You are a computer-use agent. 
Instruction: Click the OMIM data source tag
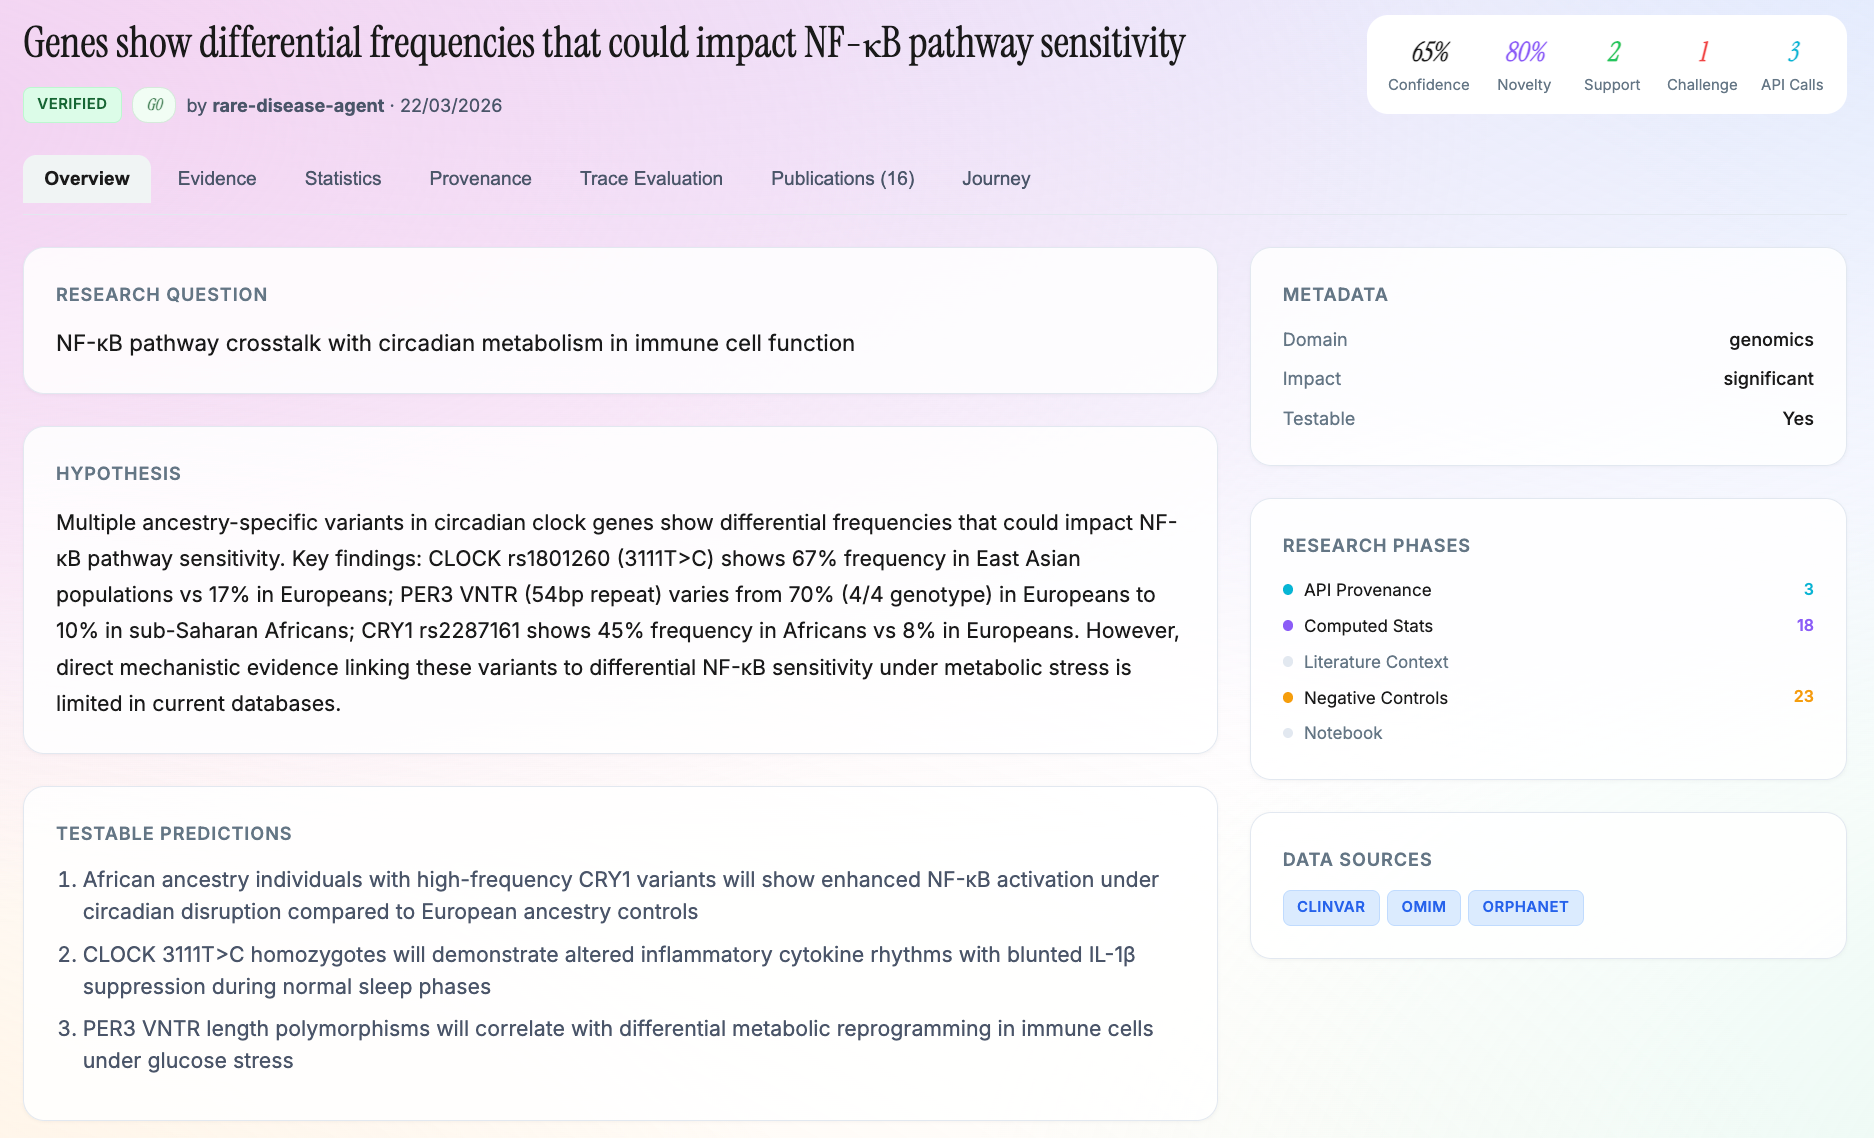(1423, 907)
